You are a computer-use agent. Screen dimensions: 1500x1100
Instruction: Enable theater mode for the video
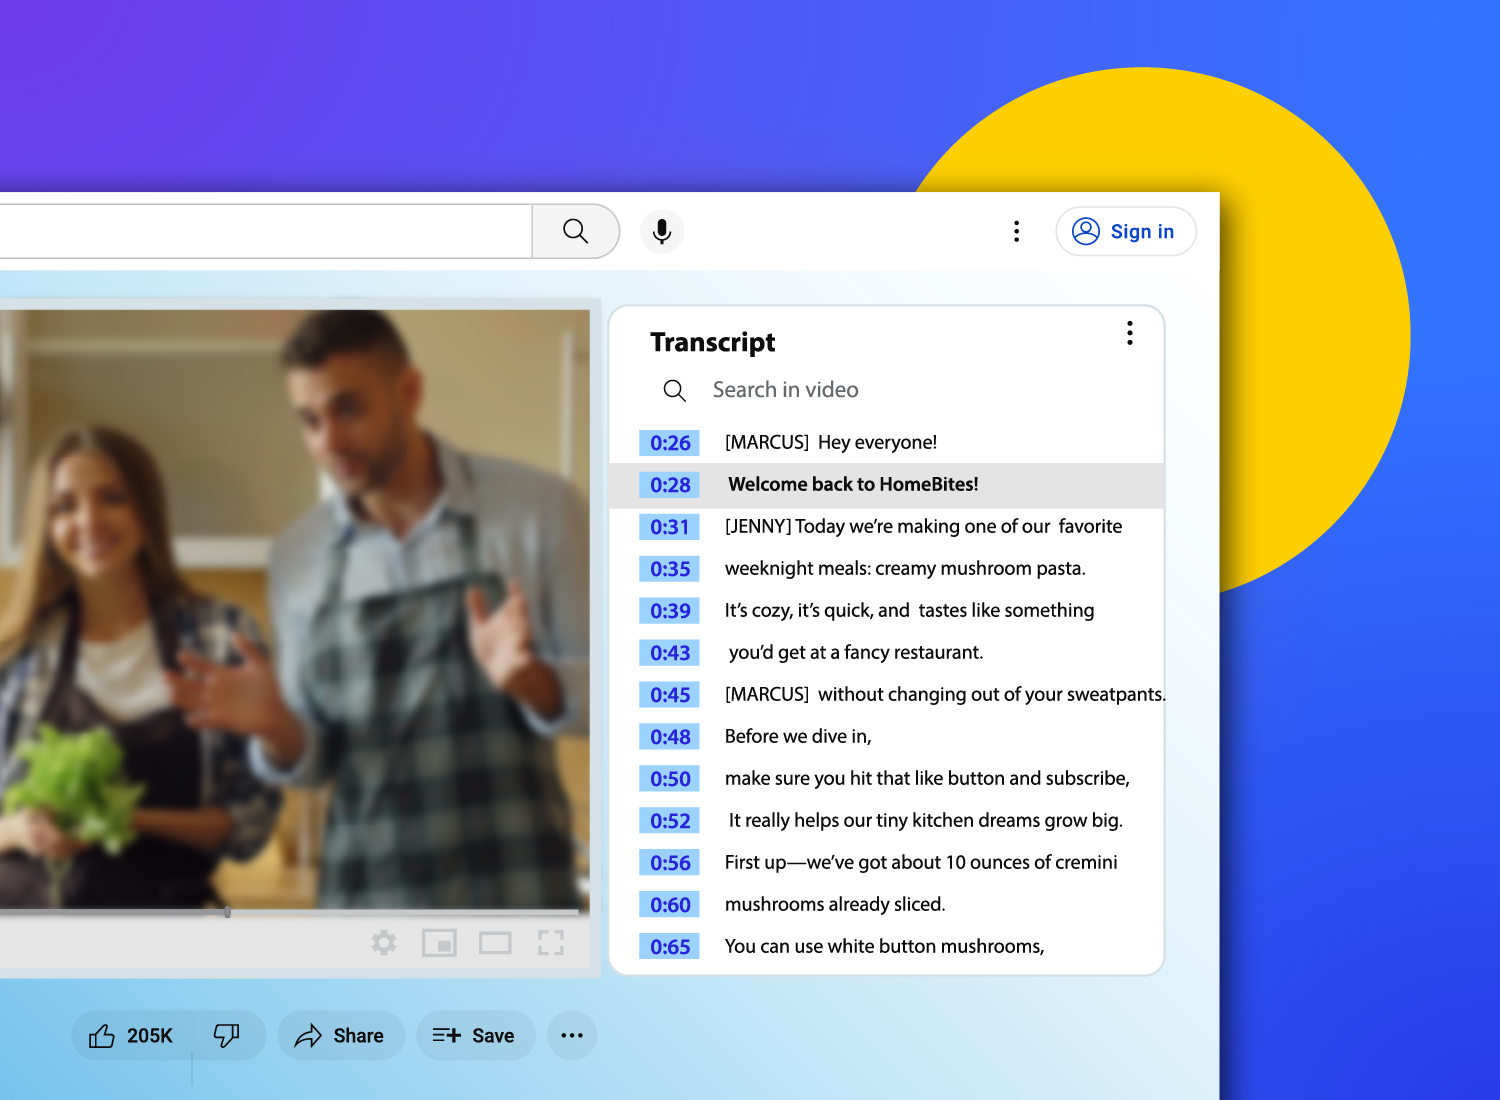pos(494,942)
